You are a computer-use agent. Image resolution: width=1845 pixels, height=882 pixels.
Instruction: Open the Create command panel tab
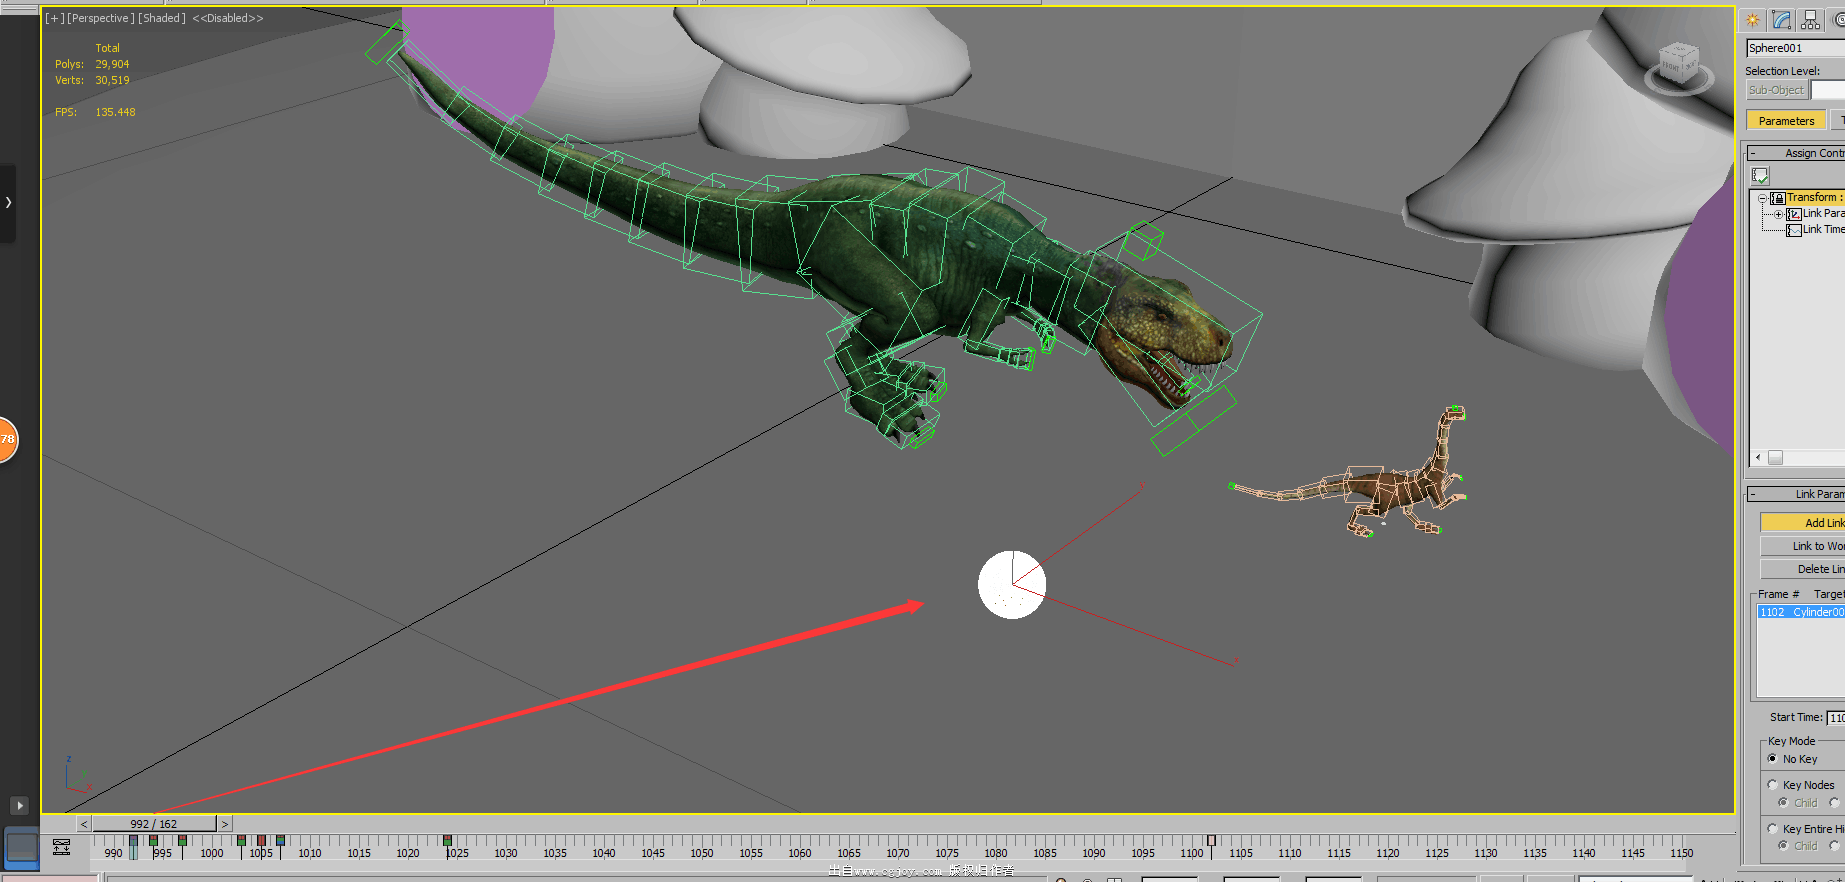coord(1753,20)
